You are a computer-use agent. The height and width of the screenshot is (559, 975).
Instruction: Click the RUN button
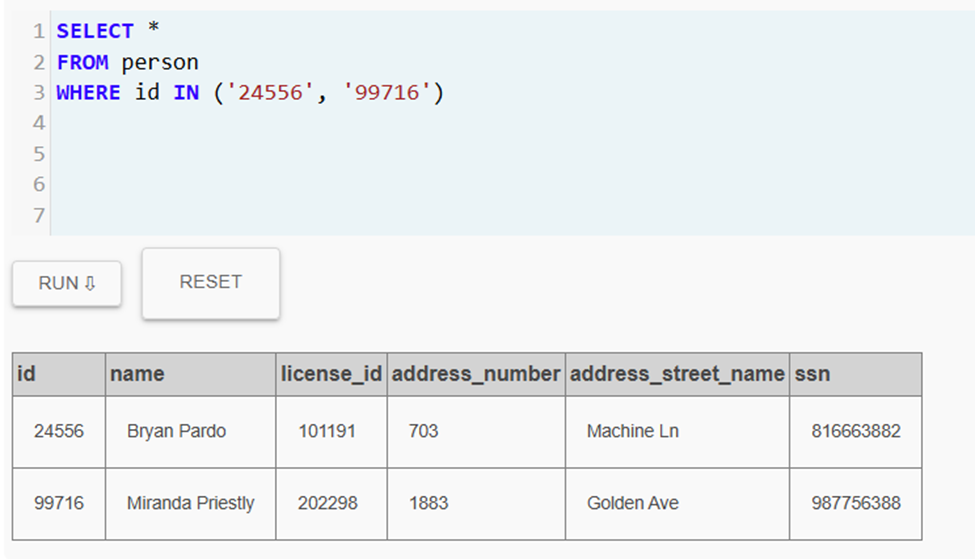click(67, 284)
